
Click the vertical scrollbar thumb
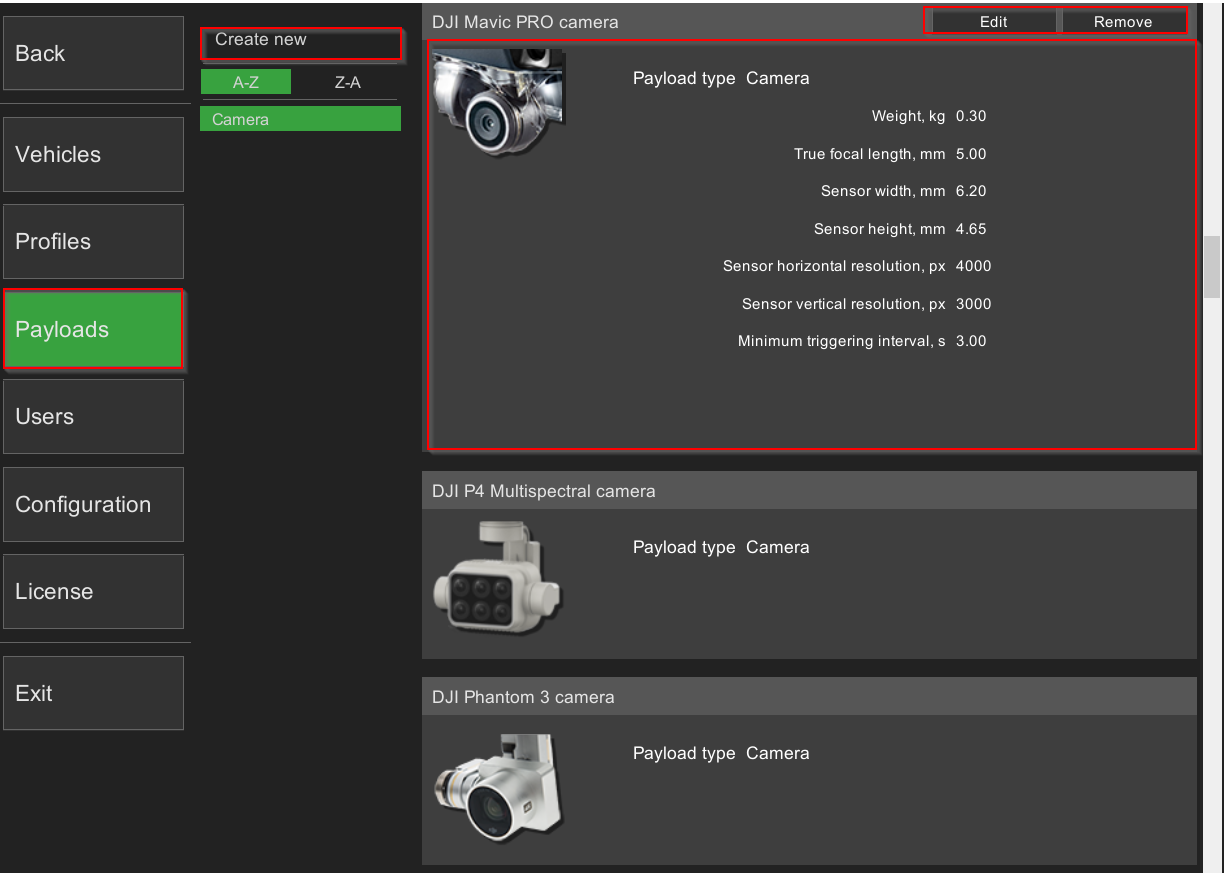click(x=1212, y=265)
